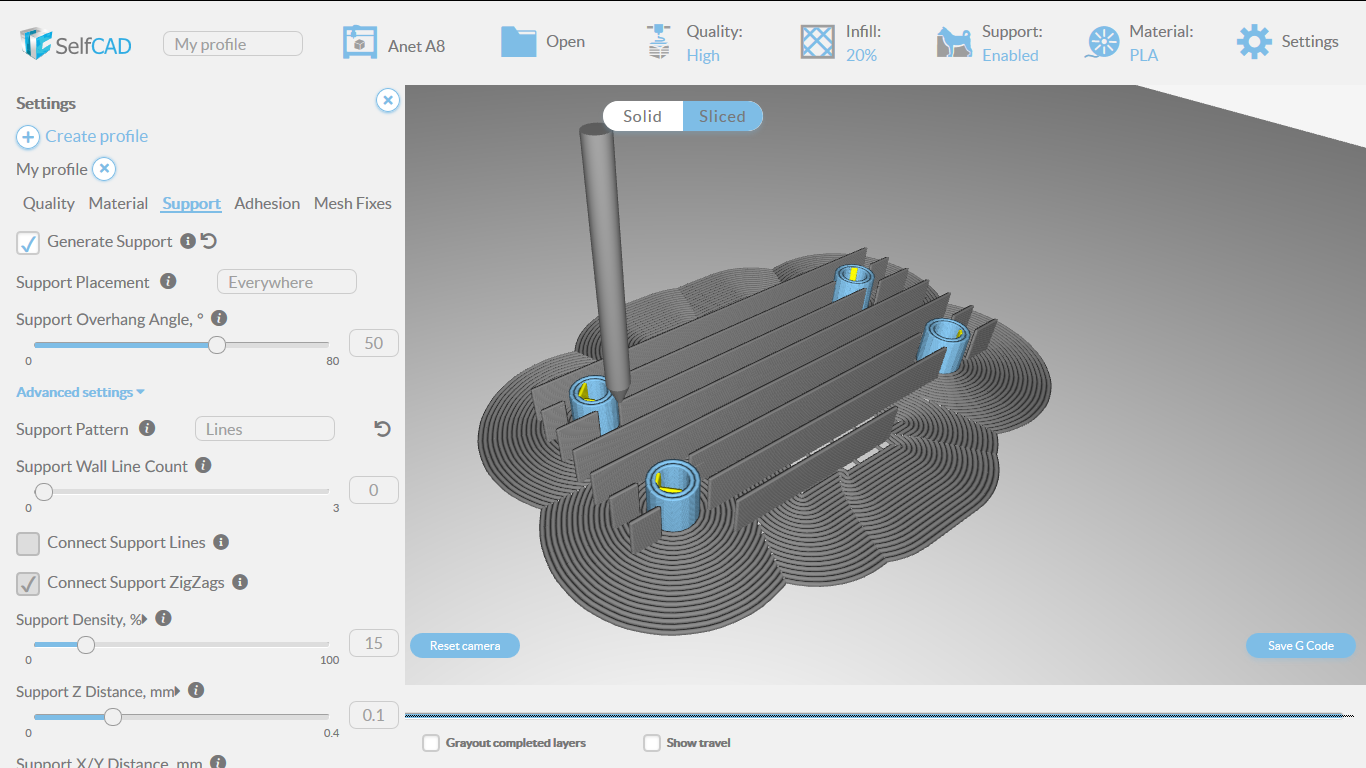Image resolution: width=1366 pixels, height=768 pixels.
Task: Show info for Generate Support
Action: 187,241
